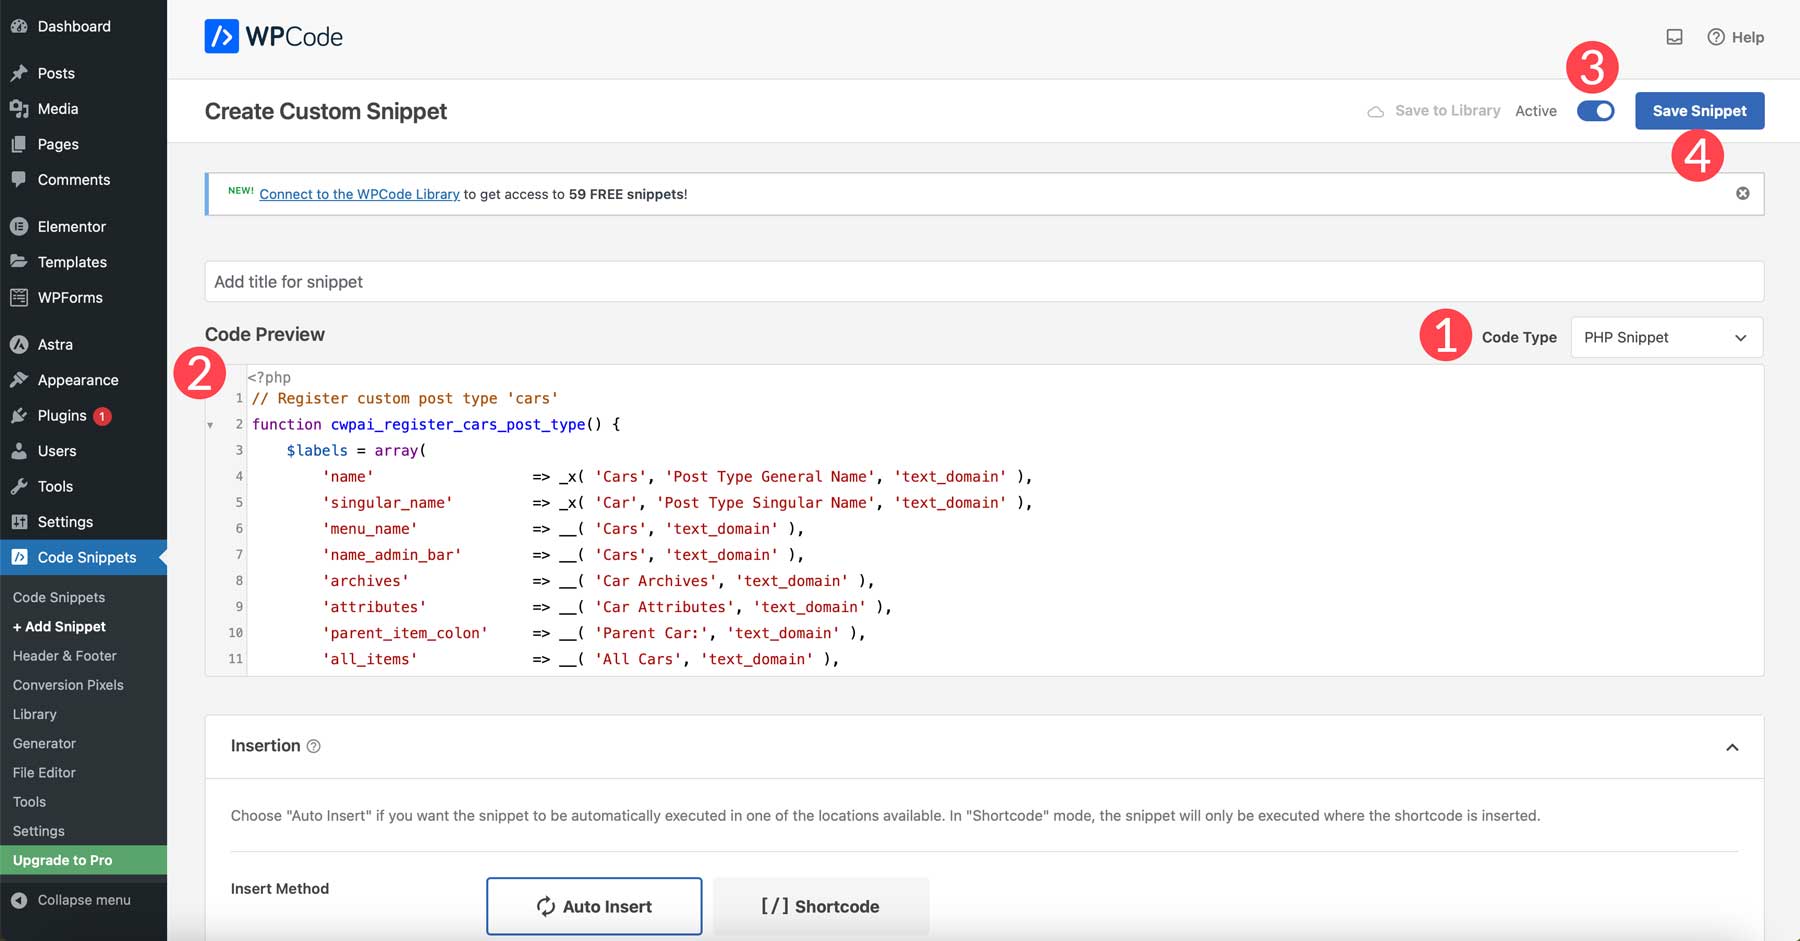Open the Users screen
1800x941 pixels.
pyautogui.click(x=56, y=450)
